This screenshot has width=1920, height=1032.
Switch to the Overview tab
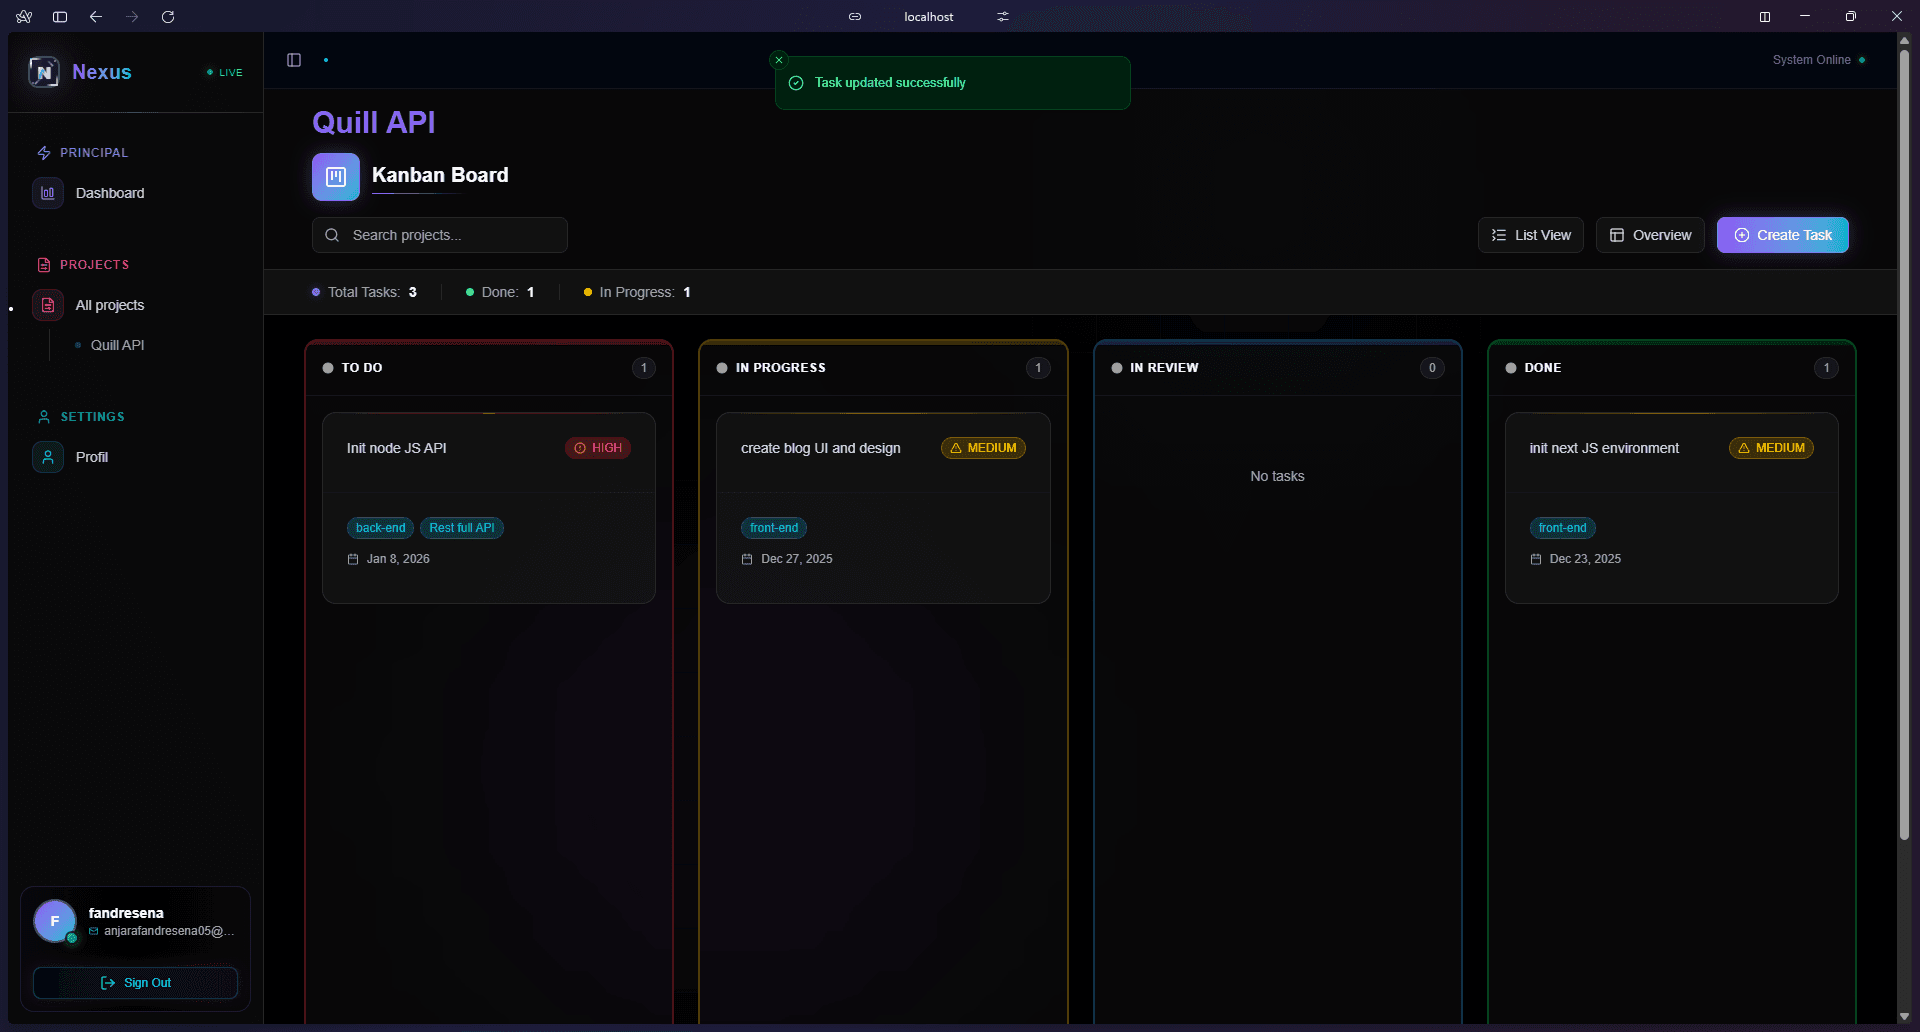pyautogui.click(x=1649, y=235)
